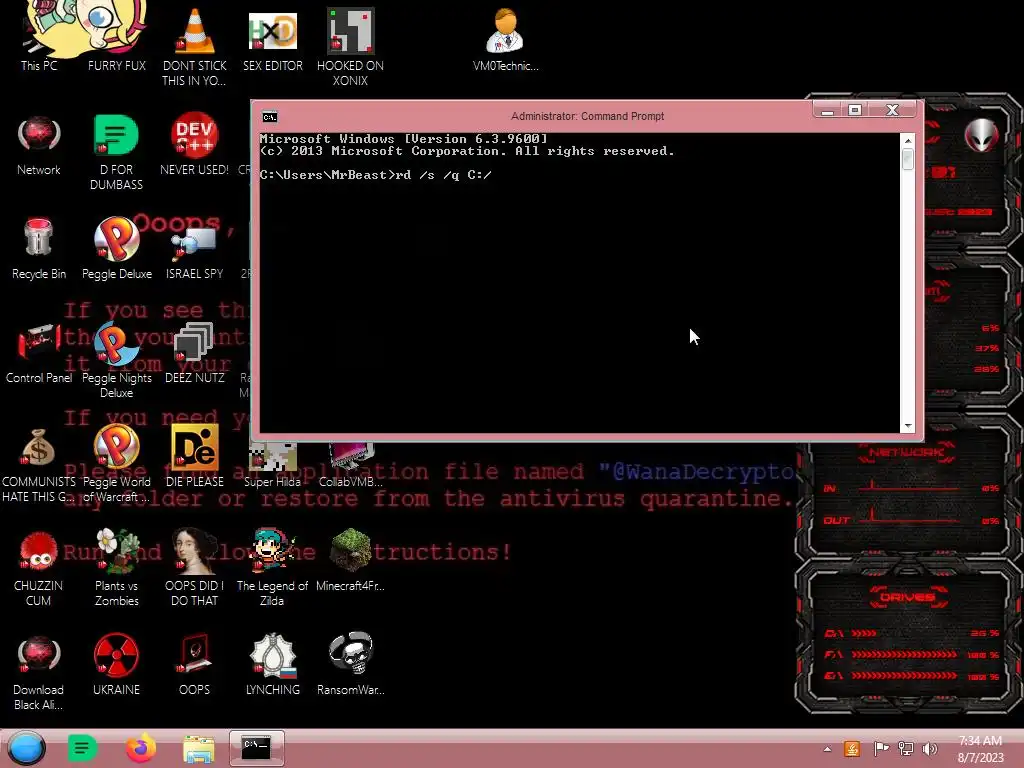Open the LYNCHING icon
This screenshot has height=768, width=1024.
272,664
